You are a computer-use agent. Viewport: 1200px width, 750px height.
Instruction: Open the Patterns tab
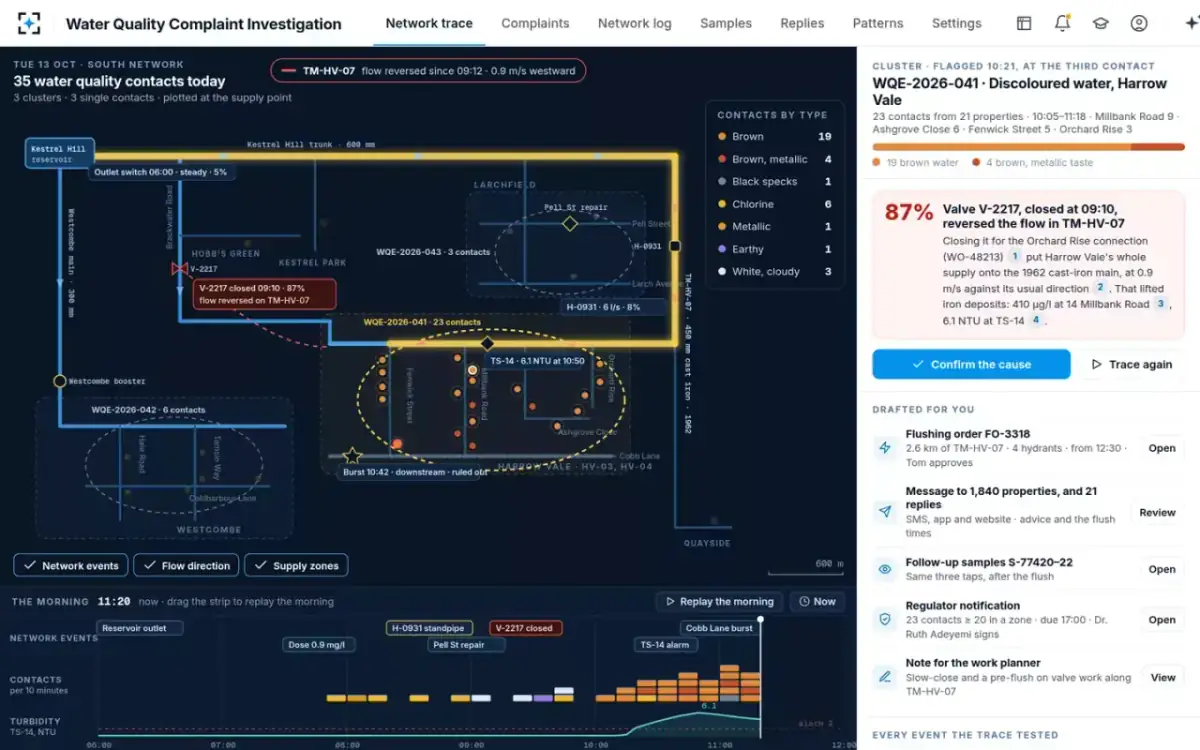click(878, 23)
